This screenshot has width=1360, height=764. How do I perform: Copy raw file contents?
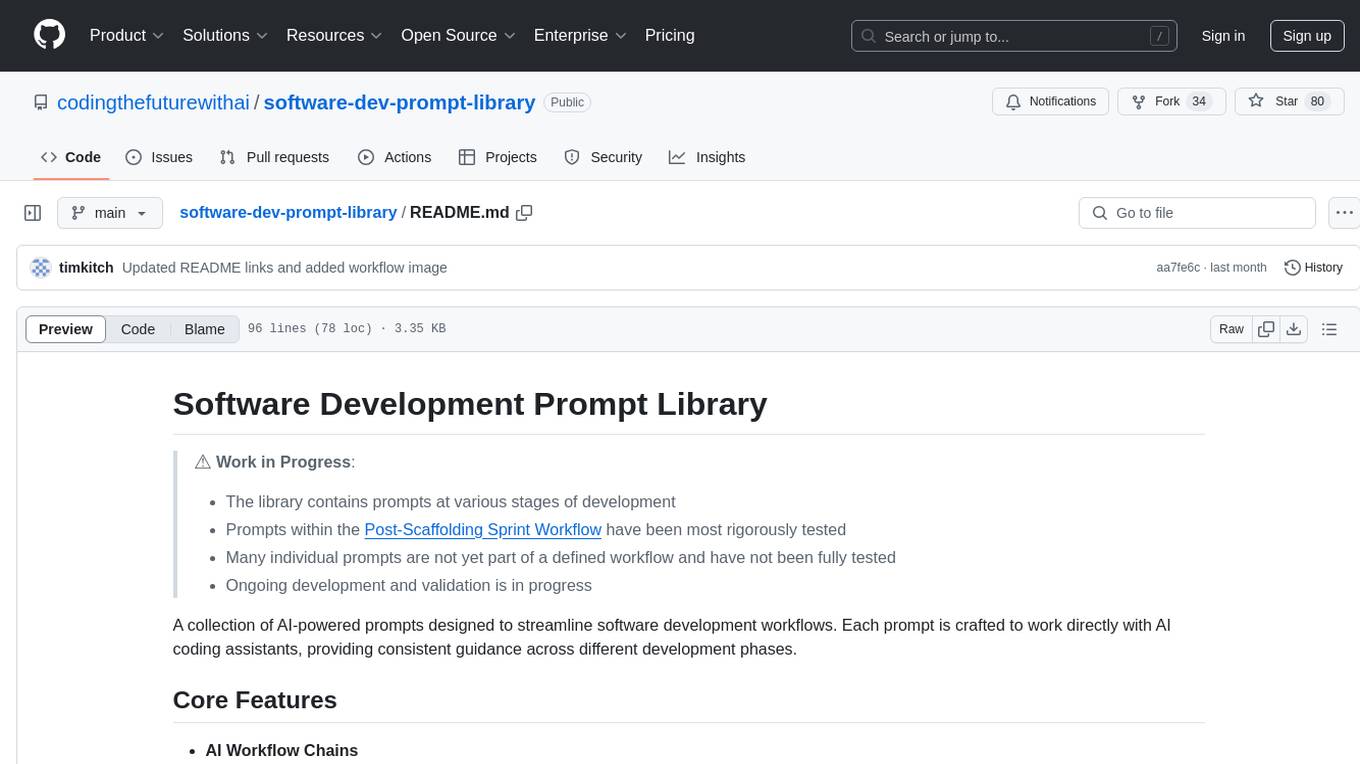tap(1266, 329)
